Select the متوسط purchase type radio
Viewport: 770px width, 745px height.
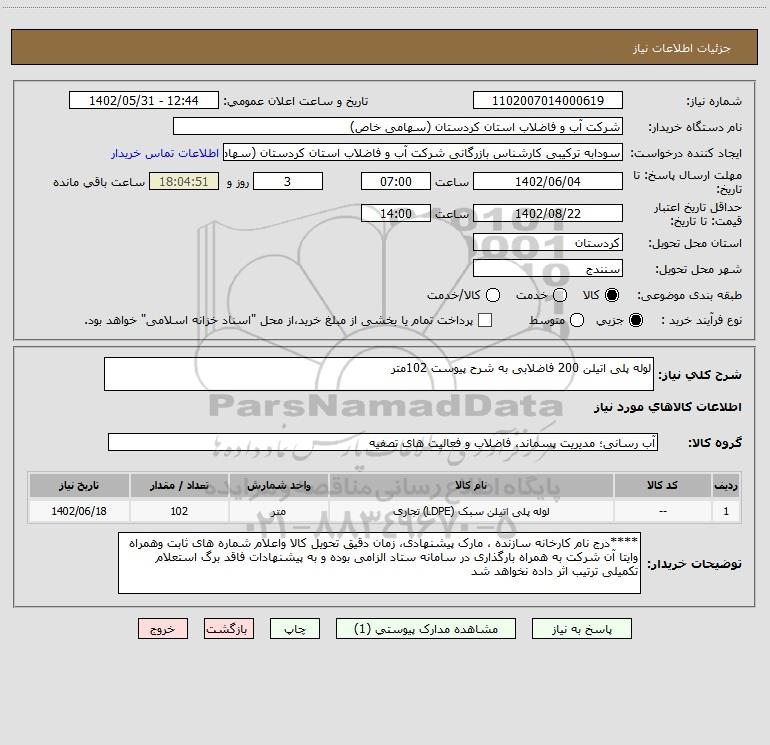tap(577, 321)
